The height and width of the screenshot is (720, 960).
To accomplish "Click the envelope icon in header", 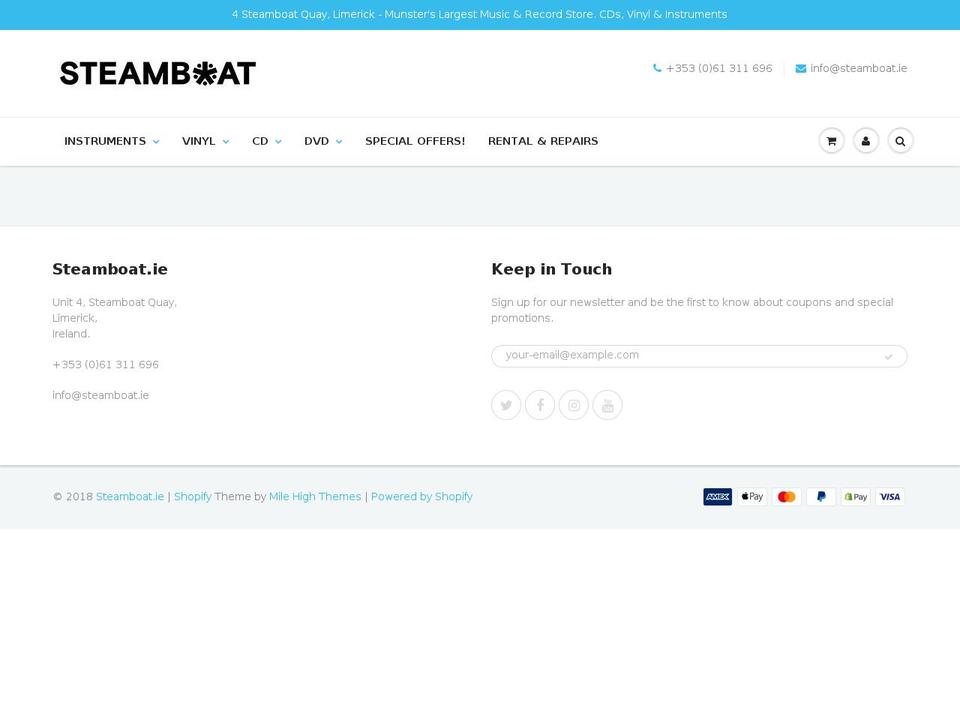I will point(801,69).
